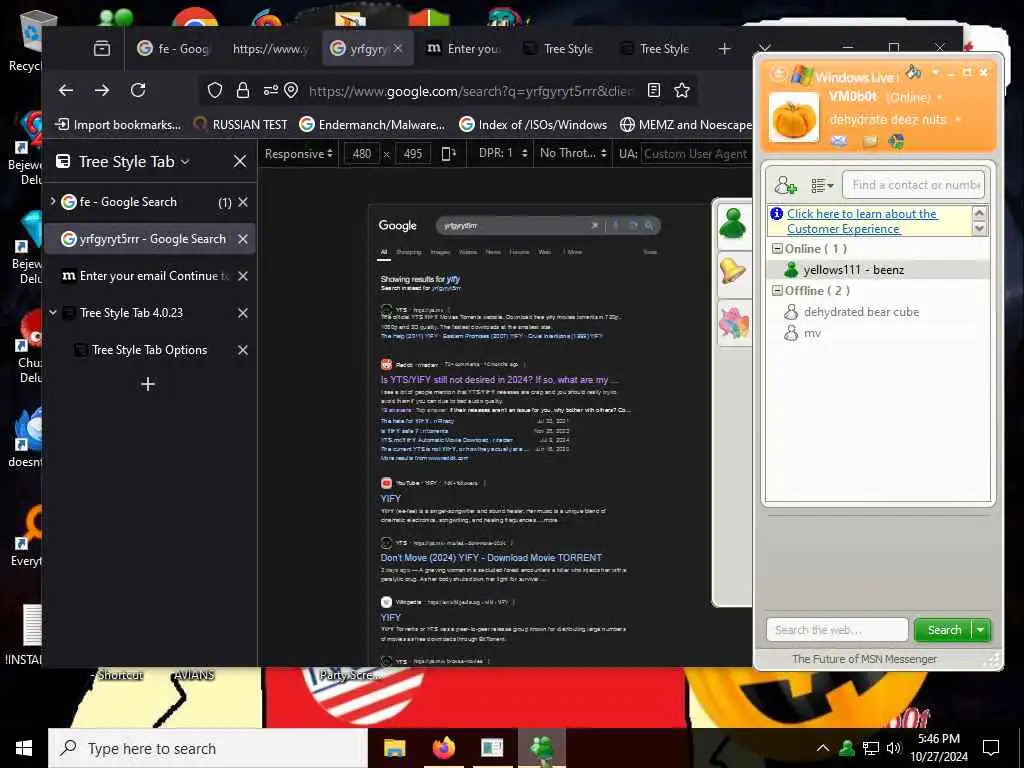Click the 'Custom User Agent' input field

[x=696, y=154]
